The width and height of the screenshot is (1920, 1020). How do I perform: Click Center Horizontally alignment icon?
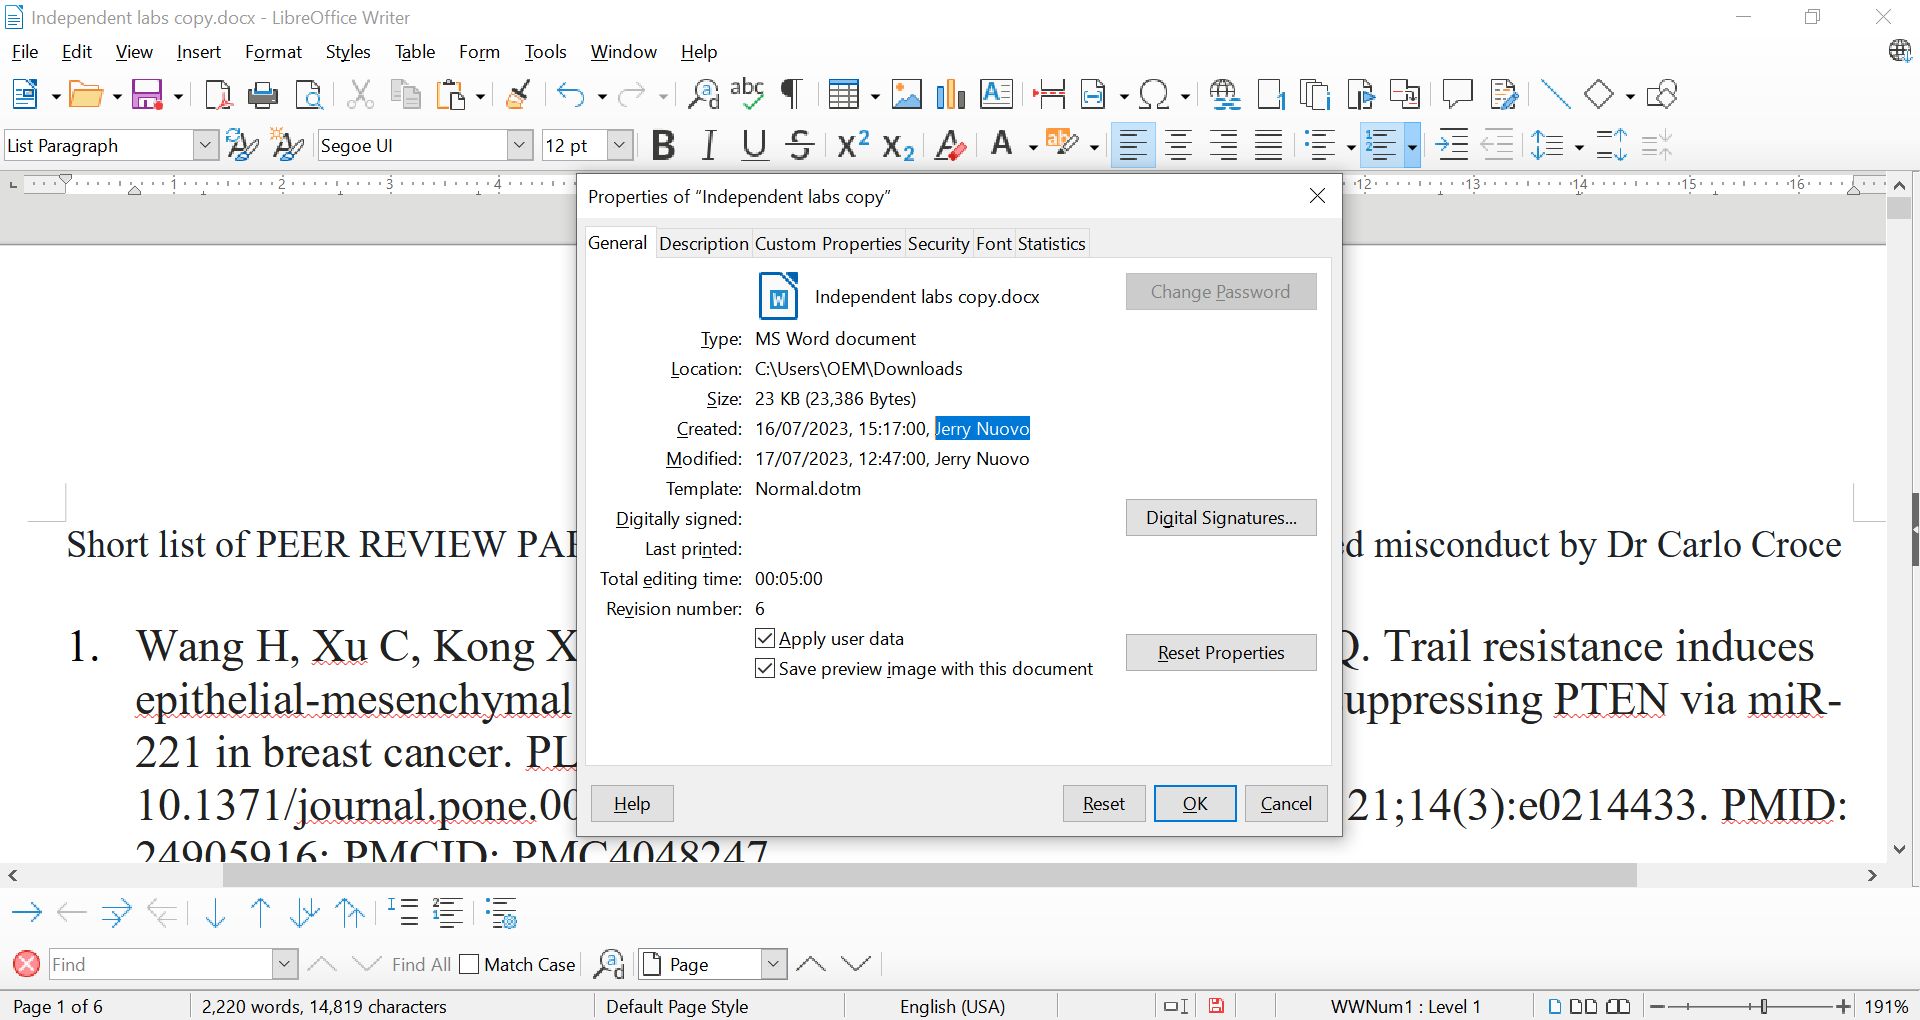1178,146
